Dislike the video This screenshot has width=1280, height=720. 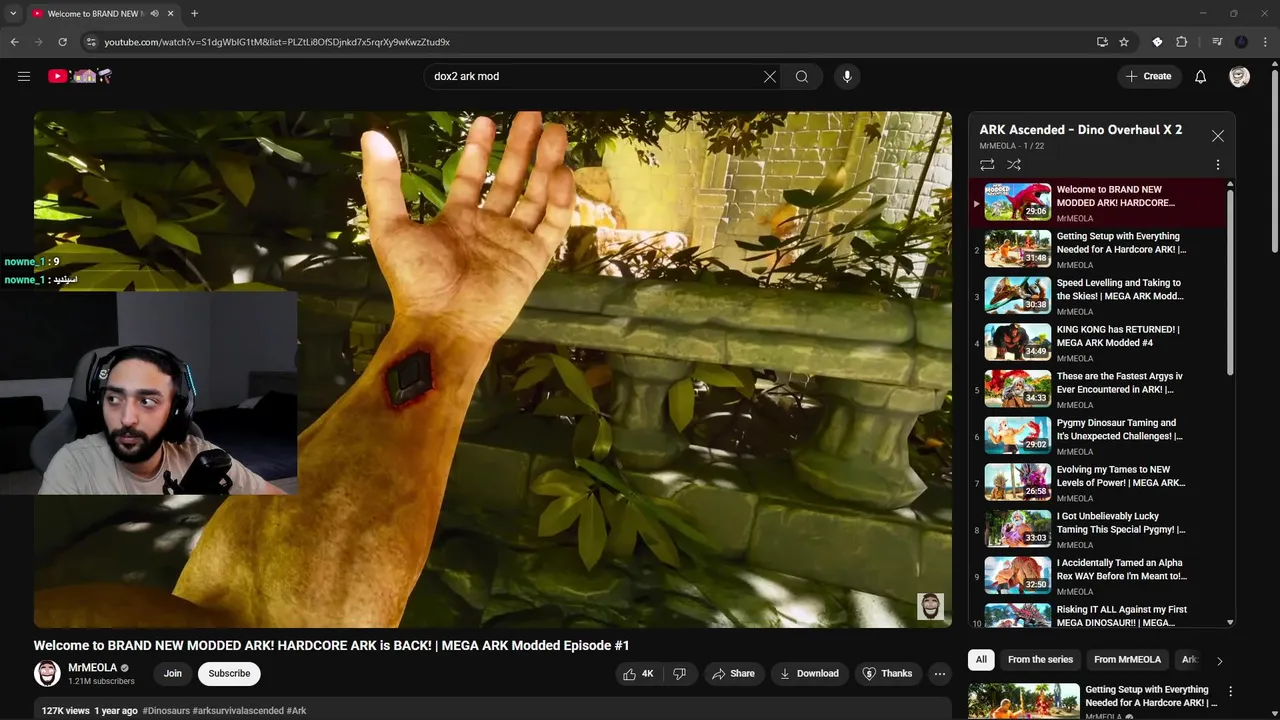pyautogui.click(x=680, y=674)
